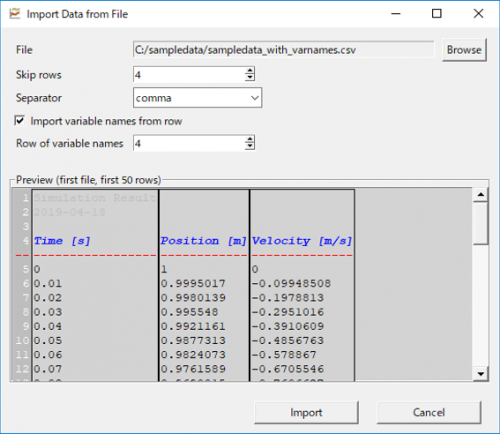Viewport: 500px width, 434px height.
Task: Click time value 0.03 in preview
Action: click(x=48, y=312)
